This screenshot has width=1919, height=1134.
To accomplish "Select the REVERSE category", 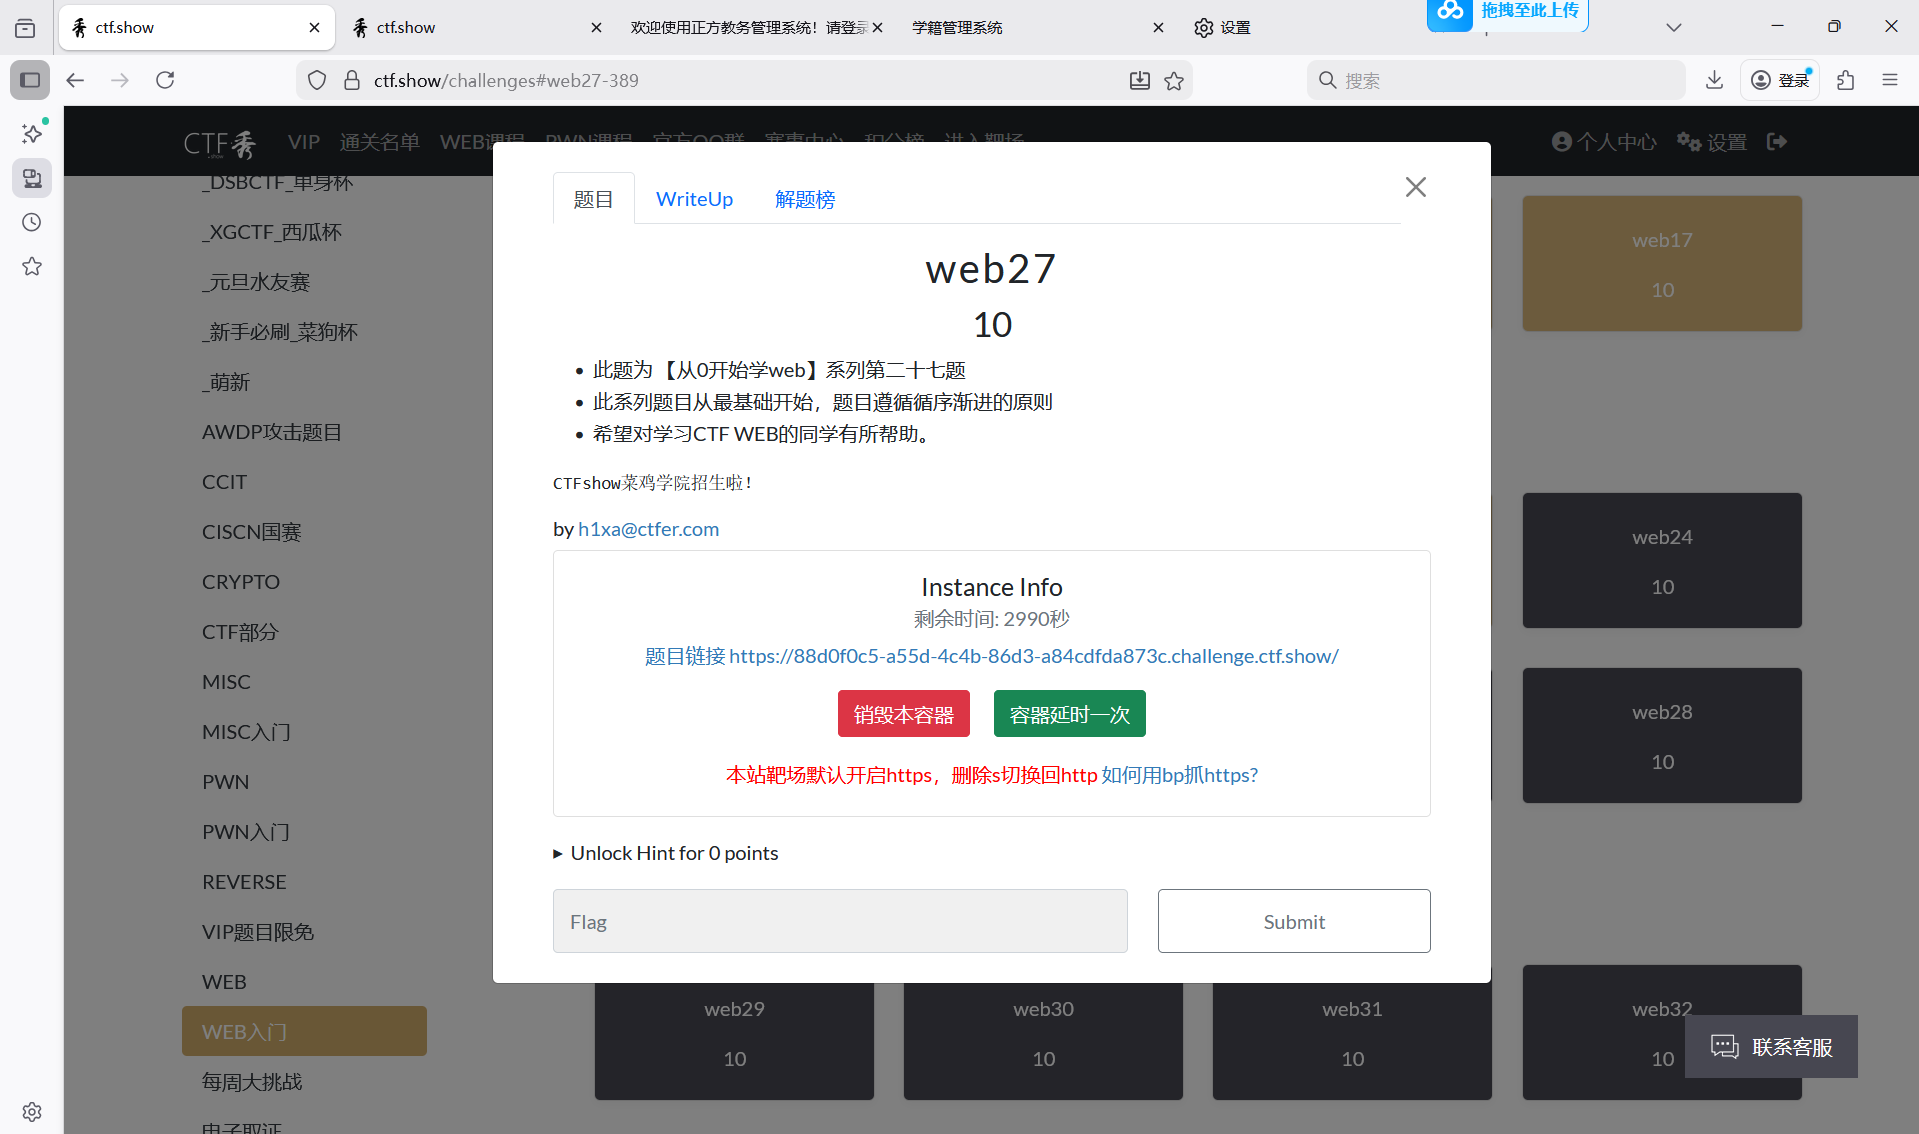I will [305, 882].
